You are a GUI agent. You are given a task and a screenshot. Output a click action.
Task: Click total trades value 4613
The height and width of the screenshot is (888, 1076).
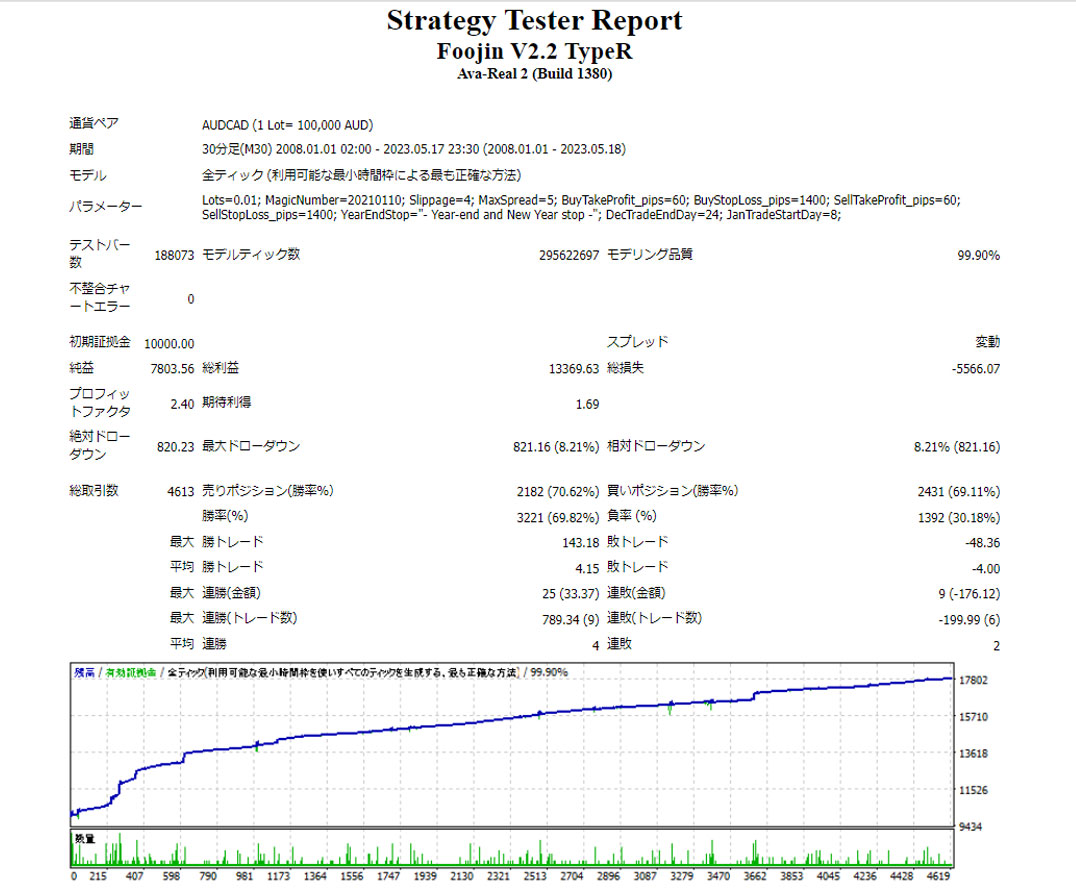click(180, 491)
